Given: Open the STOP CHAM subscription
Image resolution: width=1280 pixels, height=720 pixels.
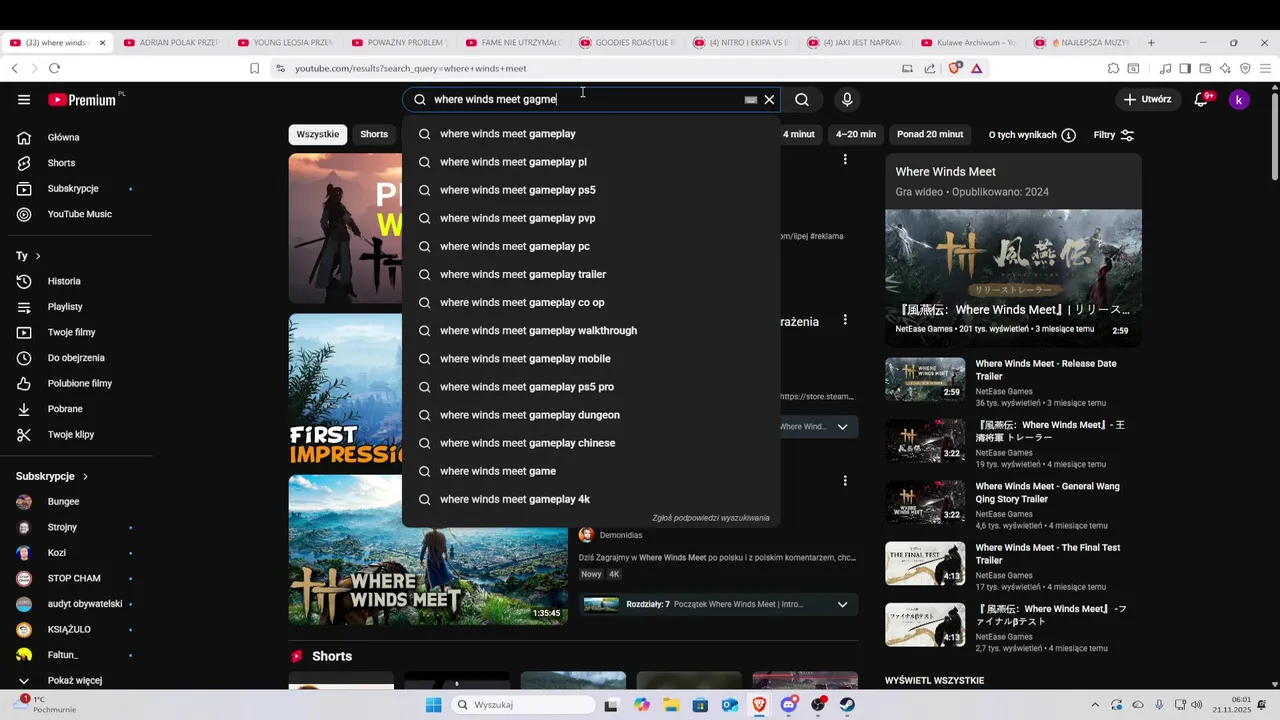Looking at the screenshot, I should coord(74,578).
